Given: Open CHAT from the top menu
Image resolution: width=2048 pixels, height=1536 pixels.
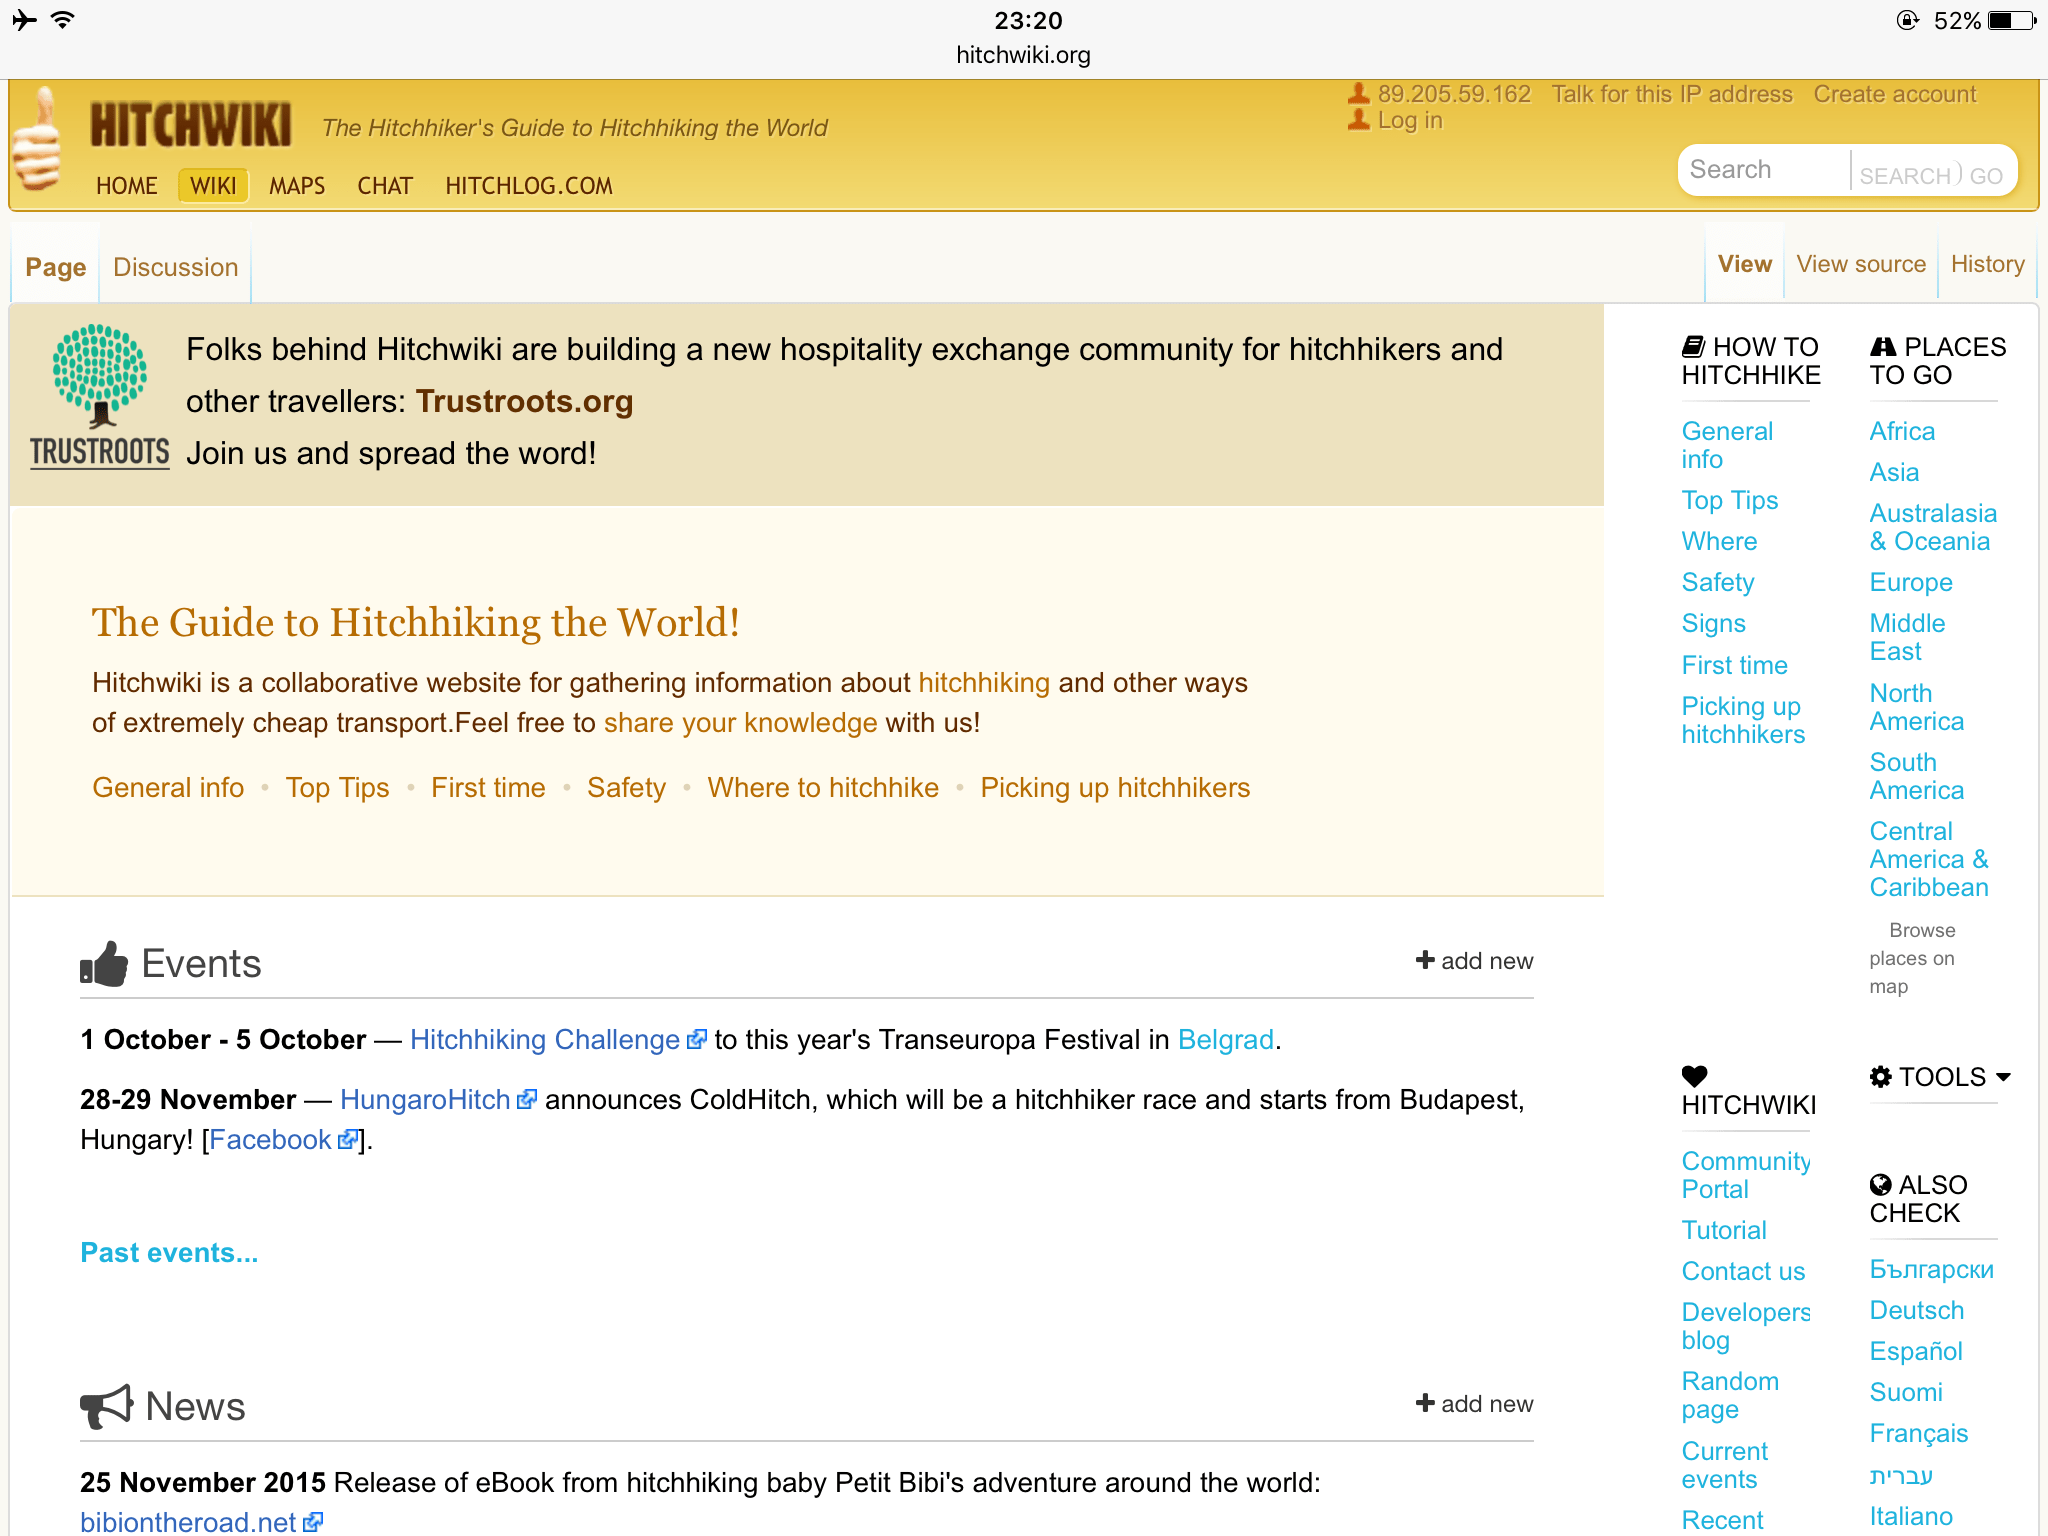Looking at the screenshot, I should coord(385,186).
